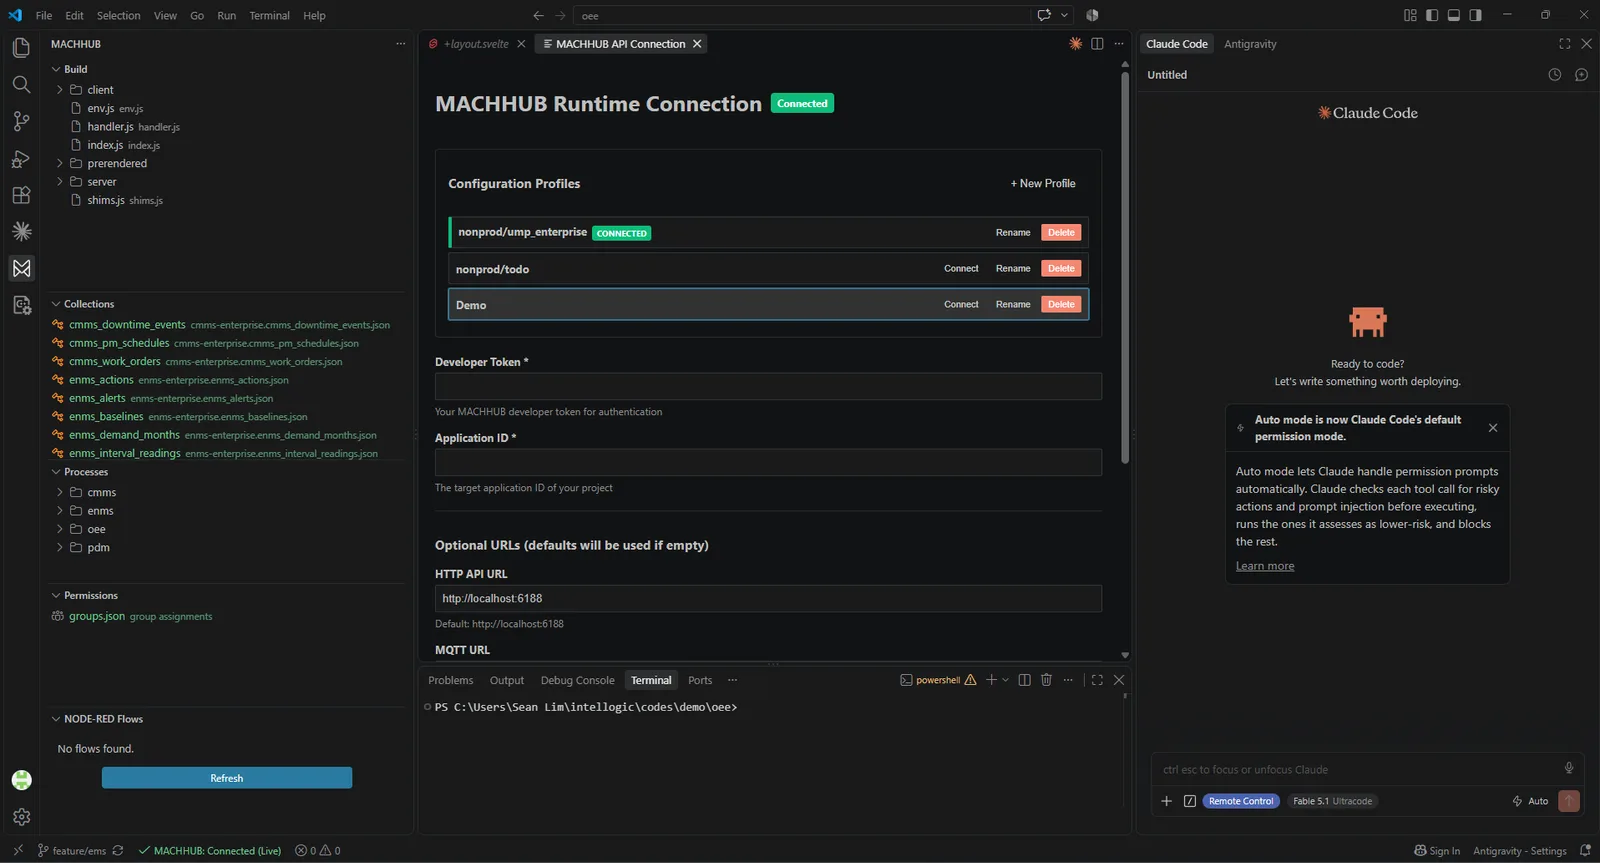Focus the Developer Token input field
The width and height of the screenshot is (1600, 863).
(x=768, y=386)
